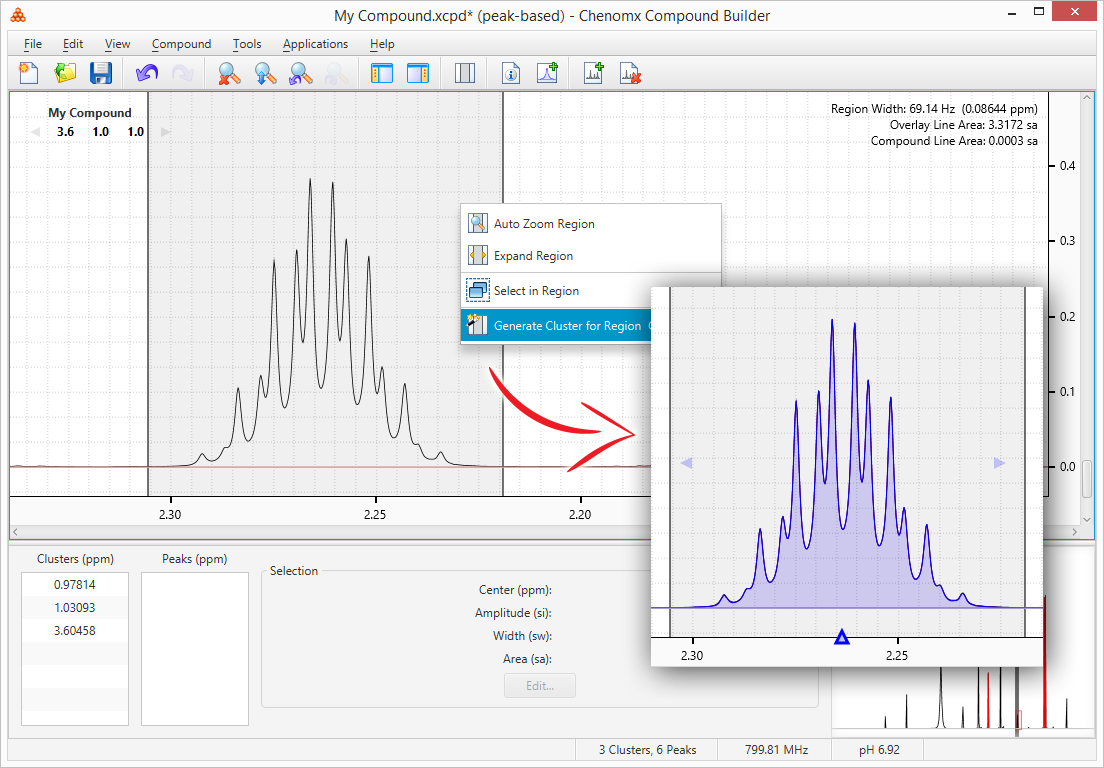Choose Expand Region from context menu
The height and width of the screenshot is (768, 1104).
tap(591, 256)
